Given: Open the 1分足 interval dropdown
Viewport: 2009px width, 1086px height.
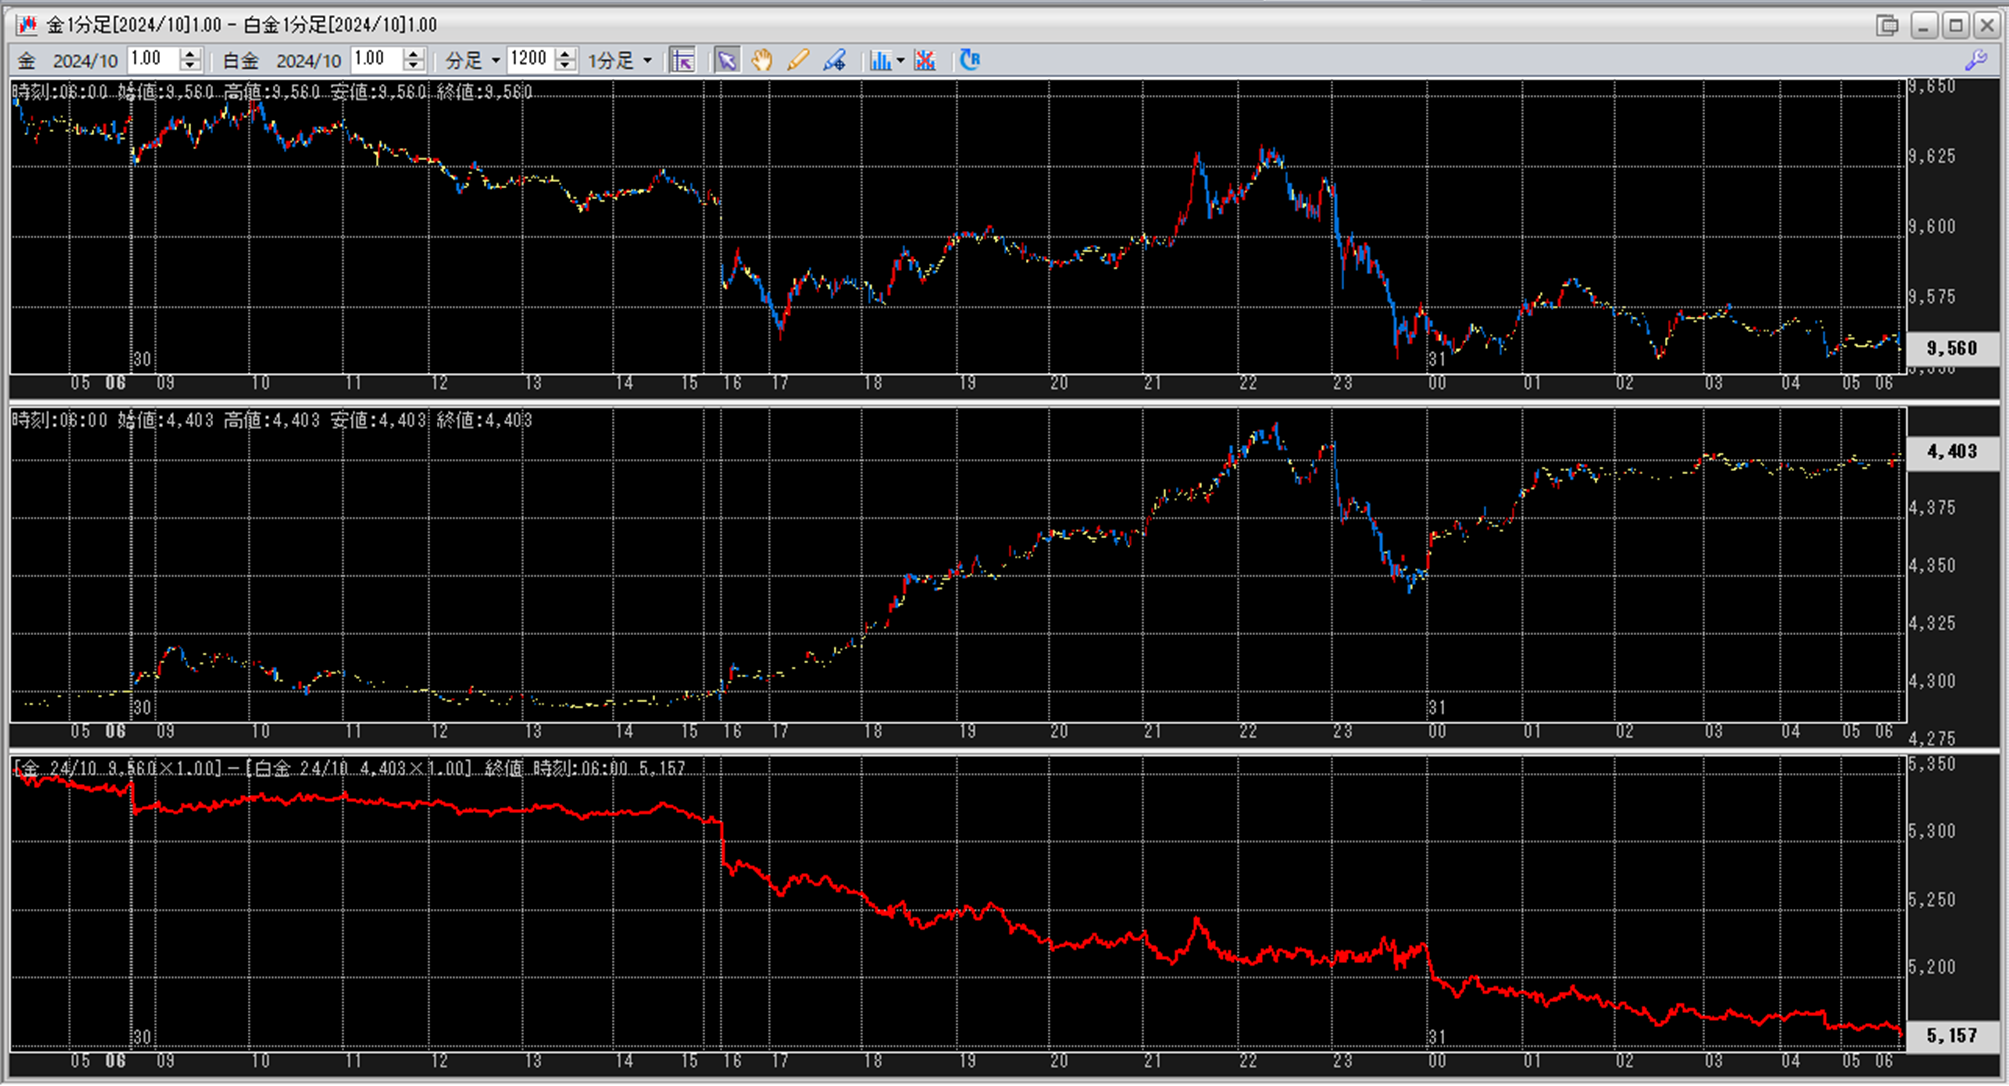Looking at the screenshot, I should click(x=620, y=60).
